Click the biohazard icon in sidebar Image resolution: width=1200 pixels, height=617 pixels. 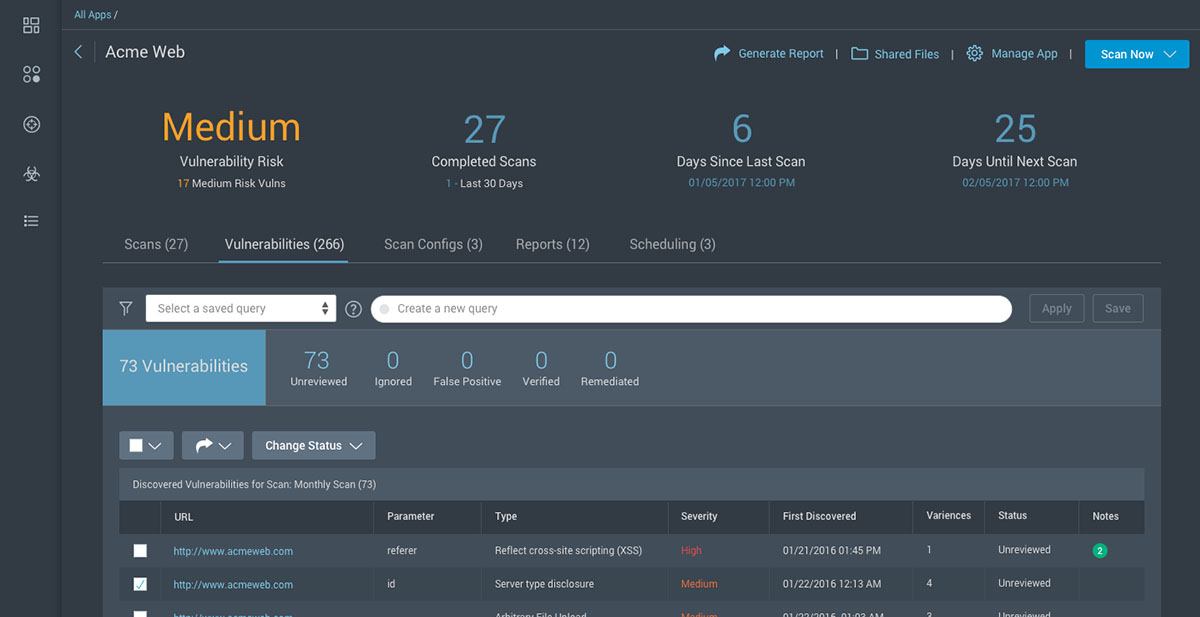tap(31, 173)
